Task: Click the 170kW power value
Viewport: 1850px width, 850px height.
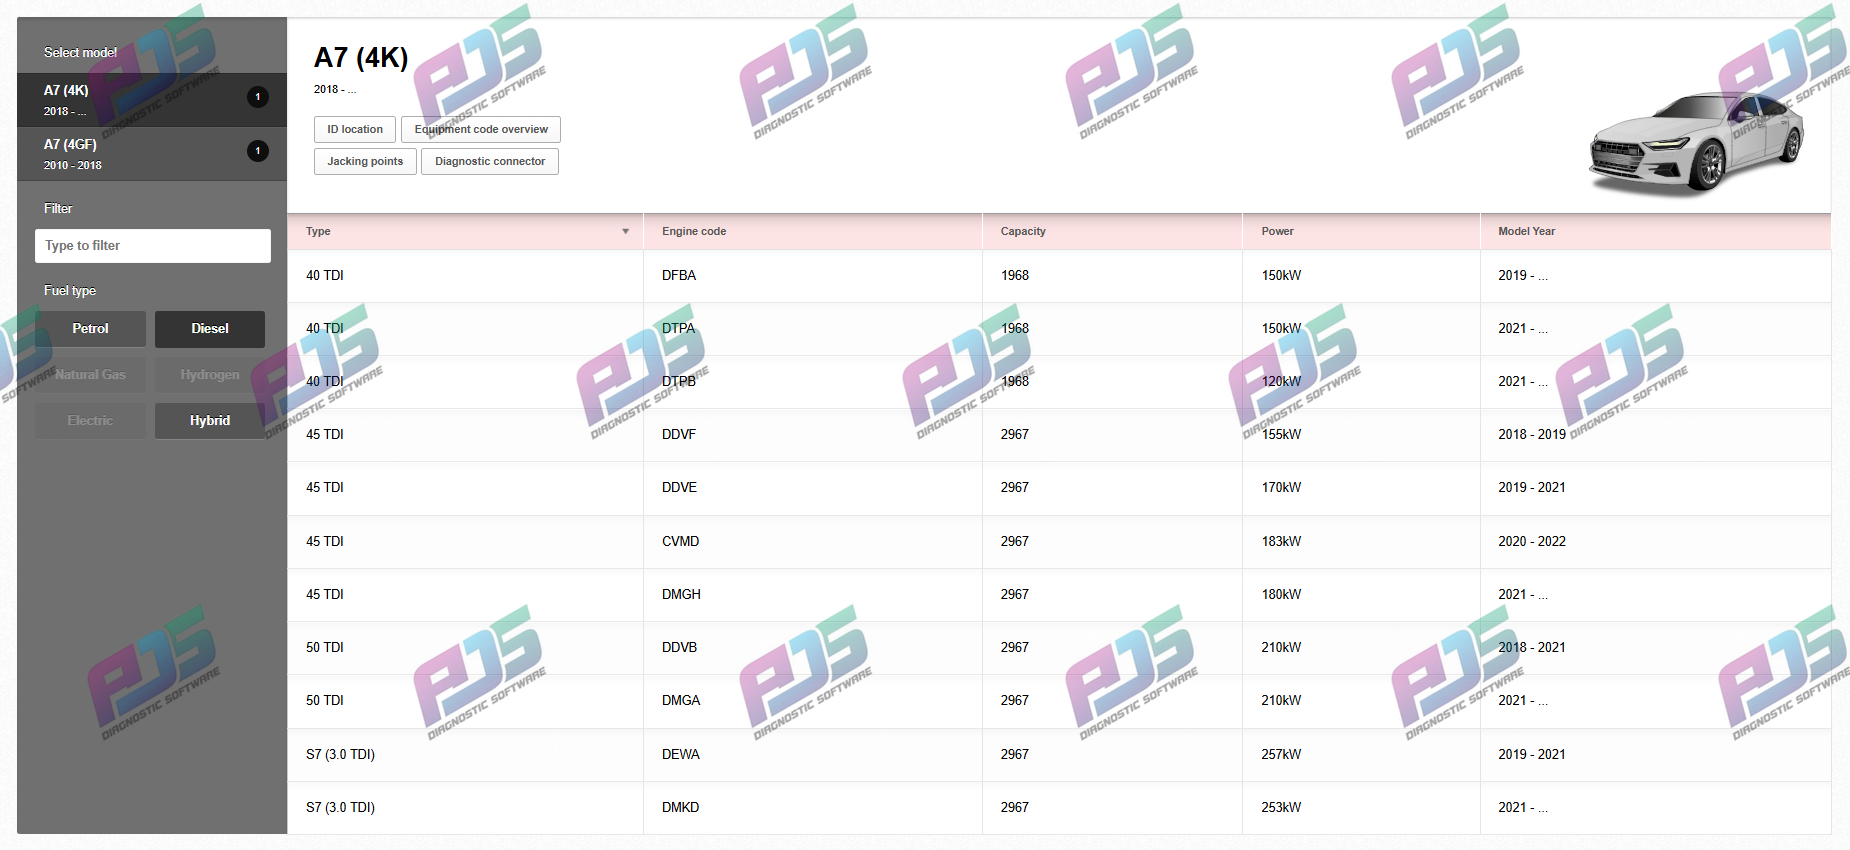Action: 1281,488
